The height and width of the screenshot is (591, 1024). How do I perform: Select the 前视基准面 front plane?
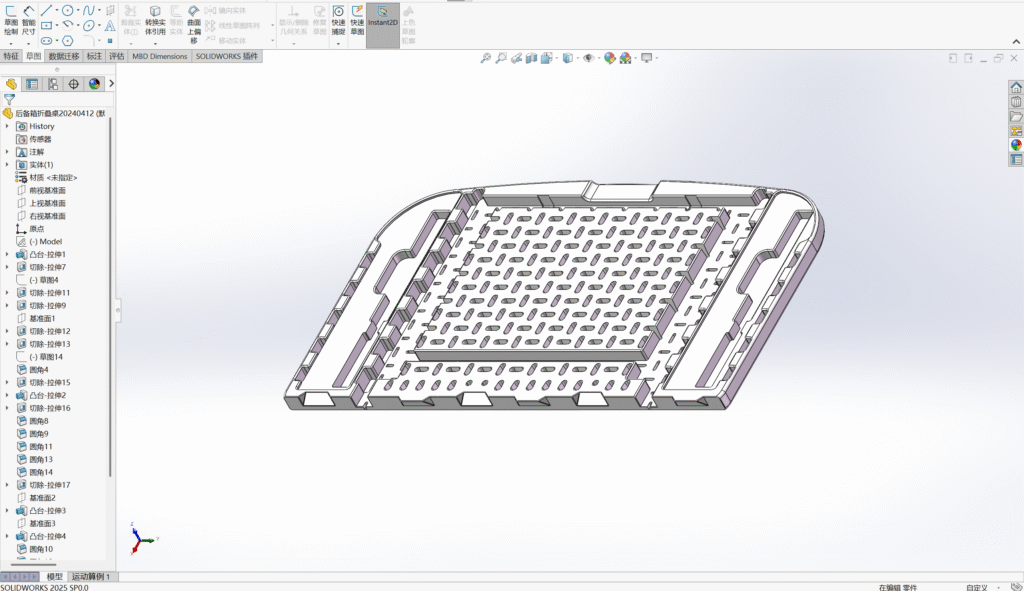(47, 190)
